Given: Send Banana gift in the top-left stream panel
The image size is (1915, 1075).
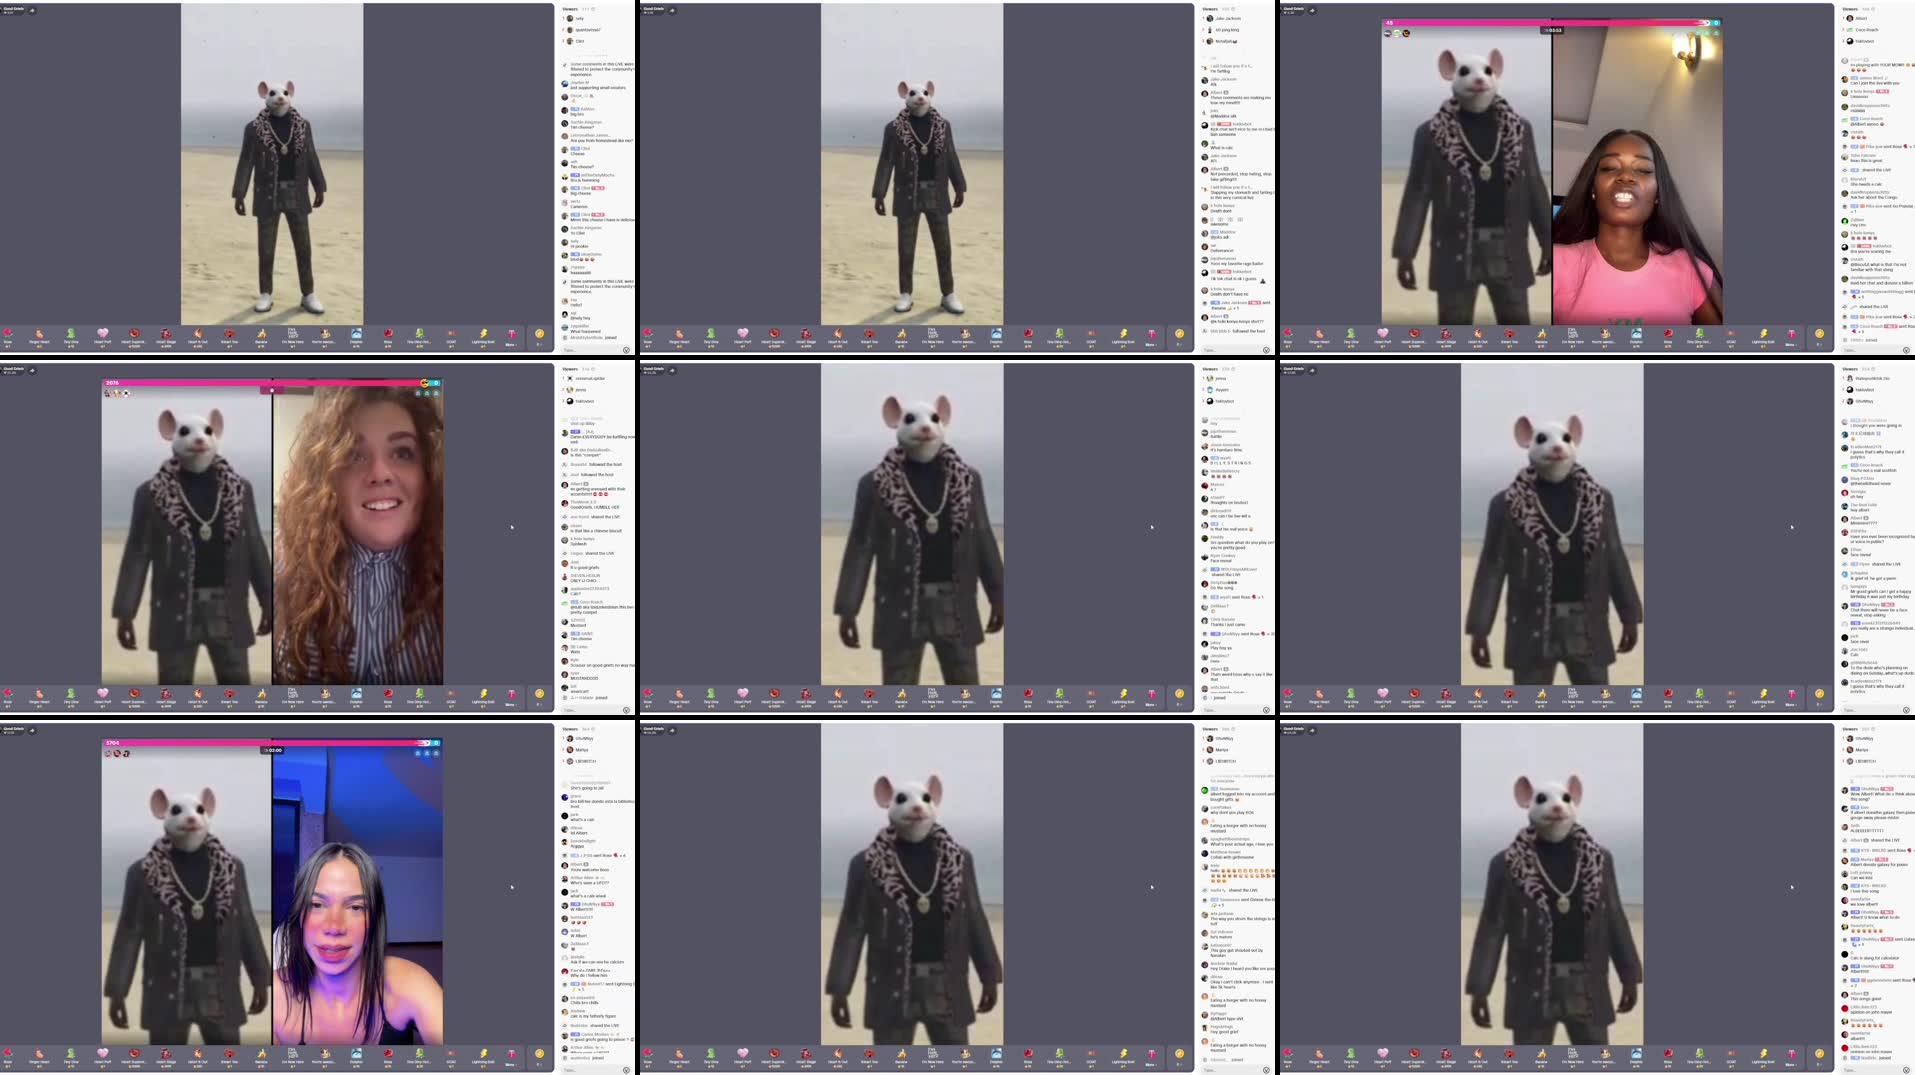Looking at the screenshot, I should 261,335.
